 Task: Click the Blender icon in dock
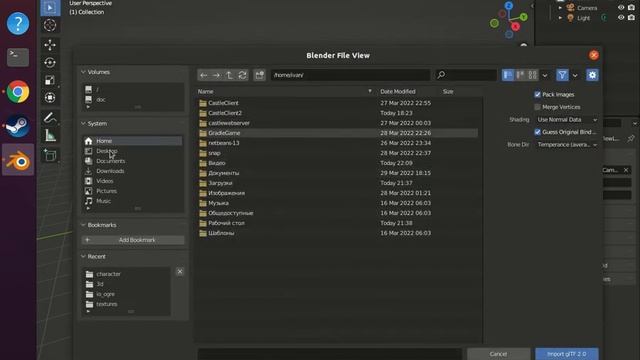tap(18, 160)
